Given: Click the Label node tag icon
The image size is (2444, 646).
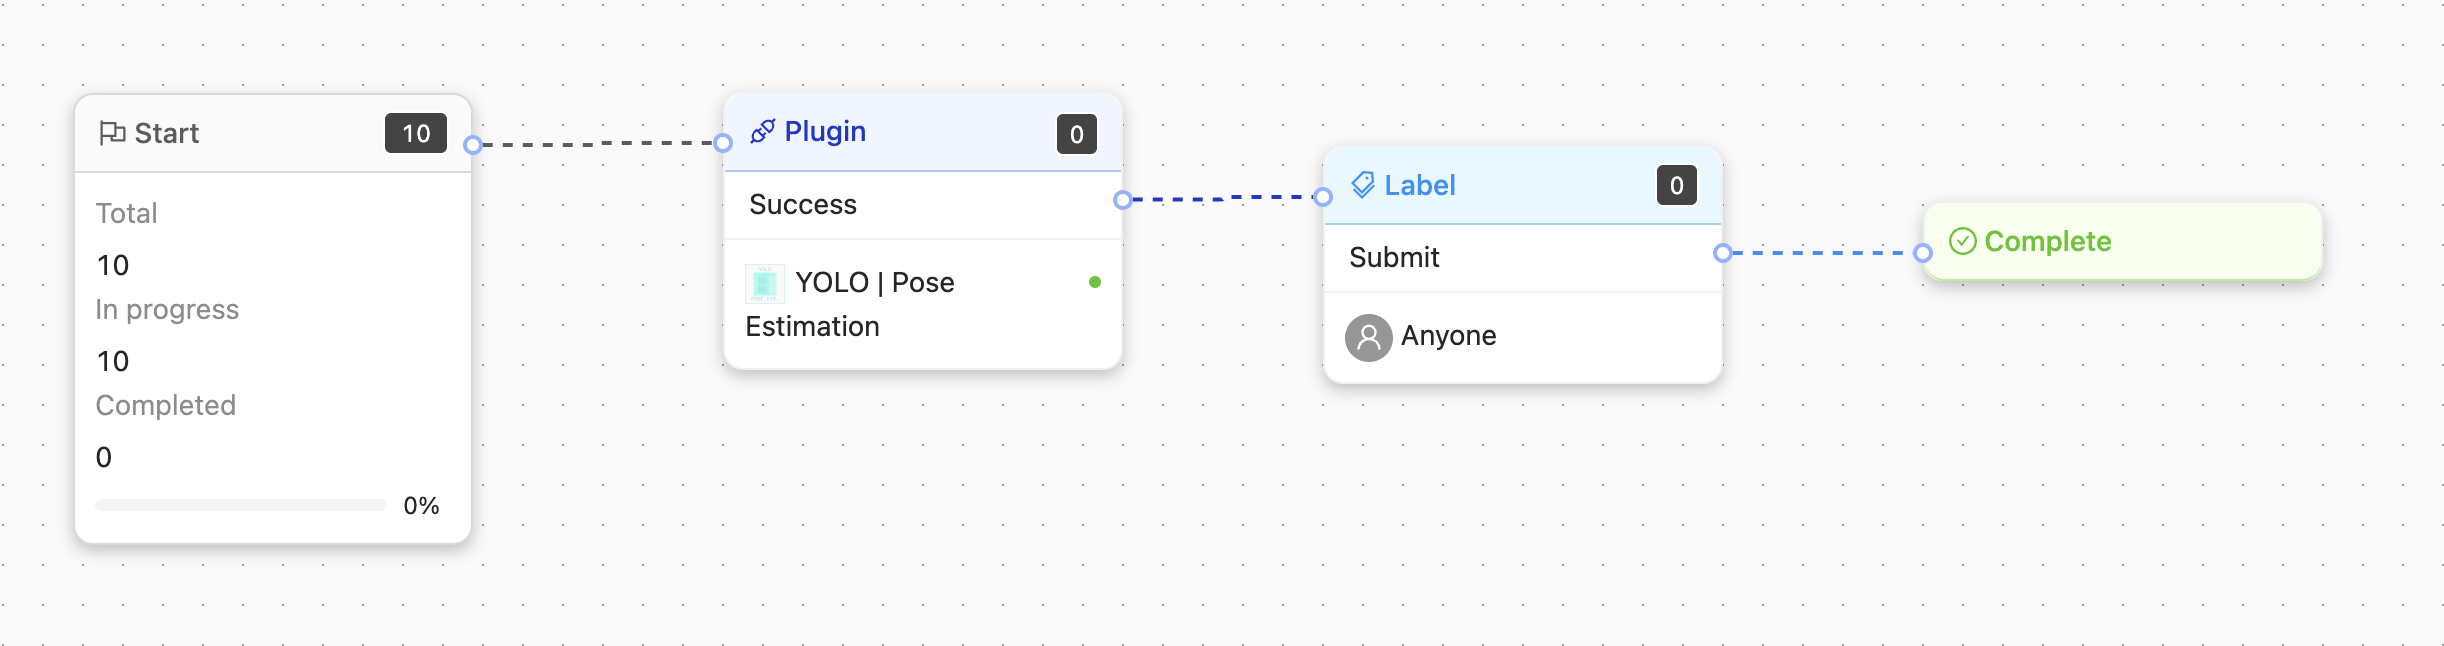Looking at the screenshot, I should click(1362, 185).
